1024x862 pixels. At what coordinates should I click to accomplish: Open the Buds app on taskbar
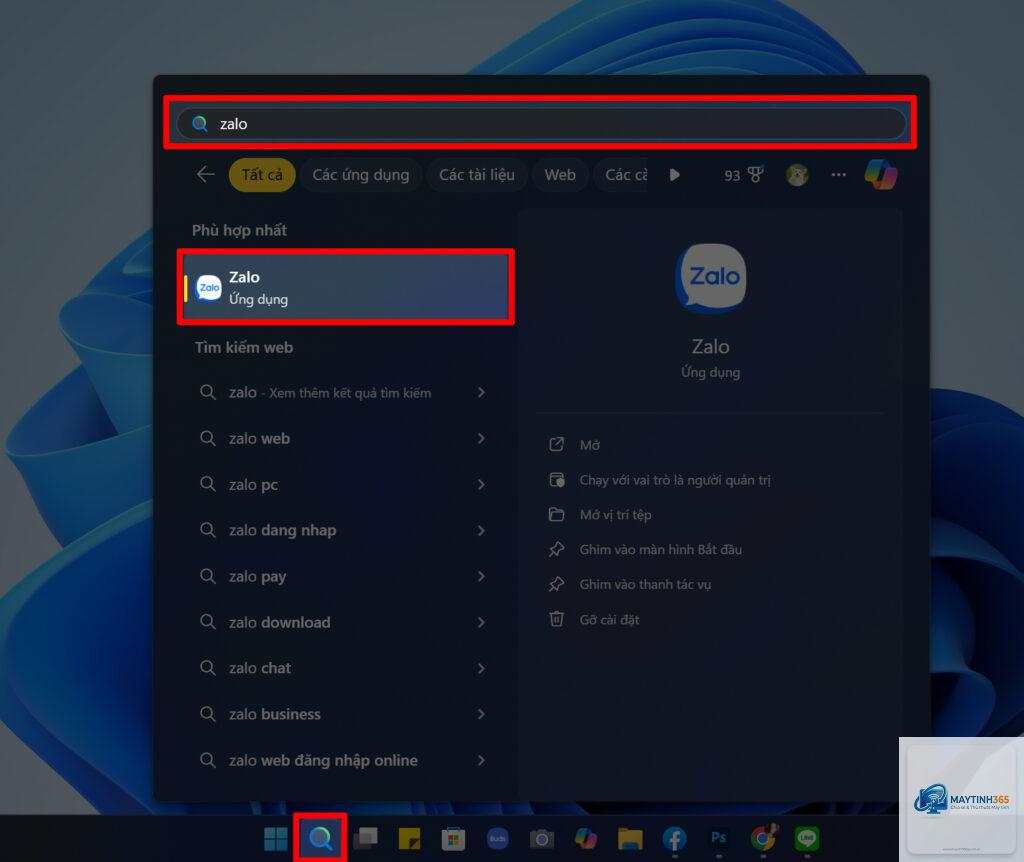click(498, 838)
